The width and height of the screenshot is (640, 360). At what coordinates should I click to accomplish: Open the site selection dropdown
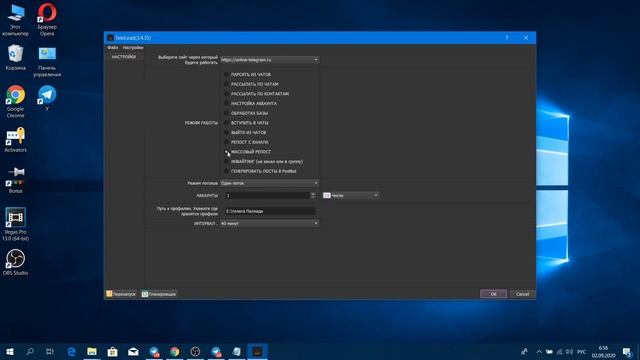click(x=269, y=60)
